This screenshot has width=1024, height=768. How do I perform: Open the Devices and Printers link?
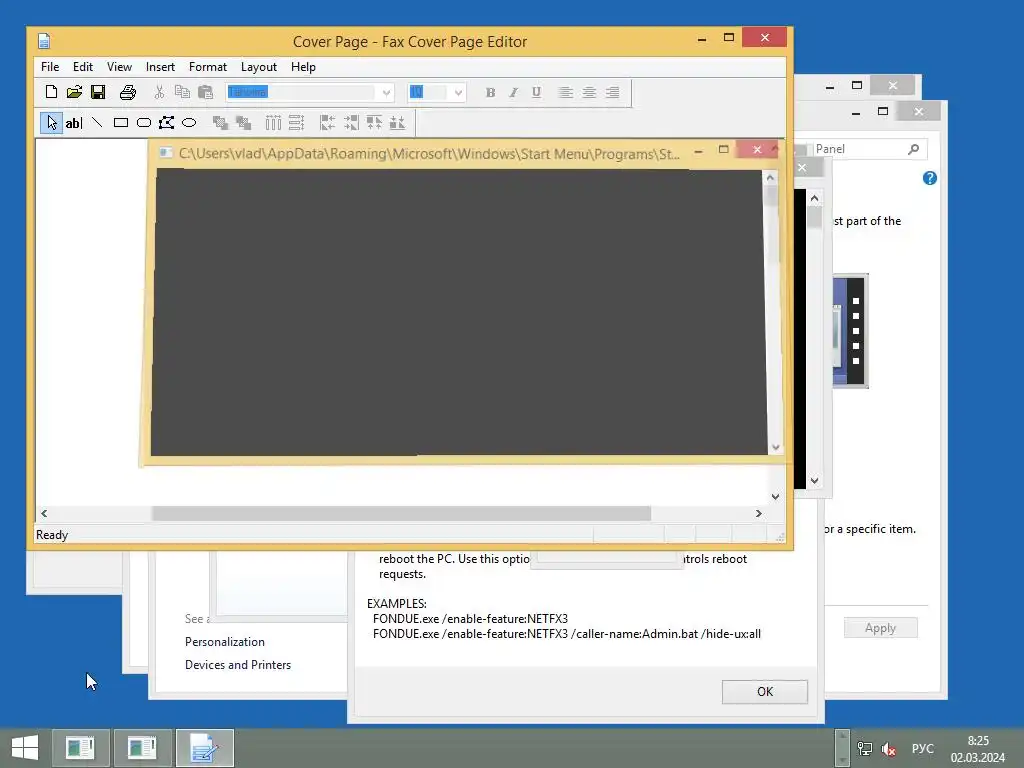pos(238,664)
